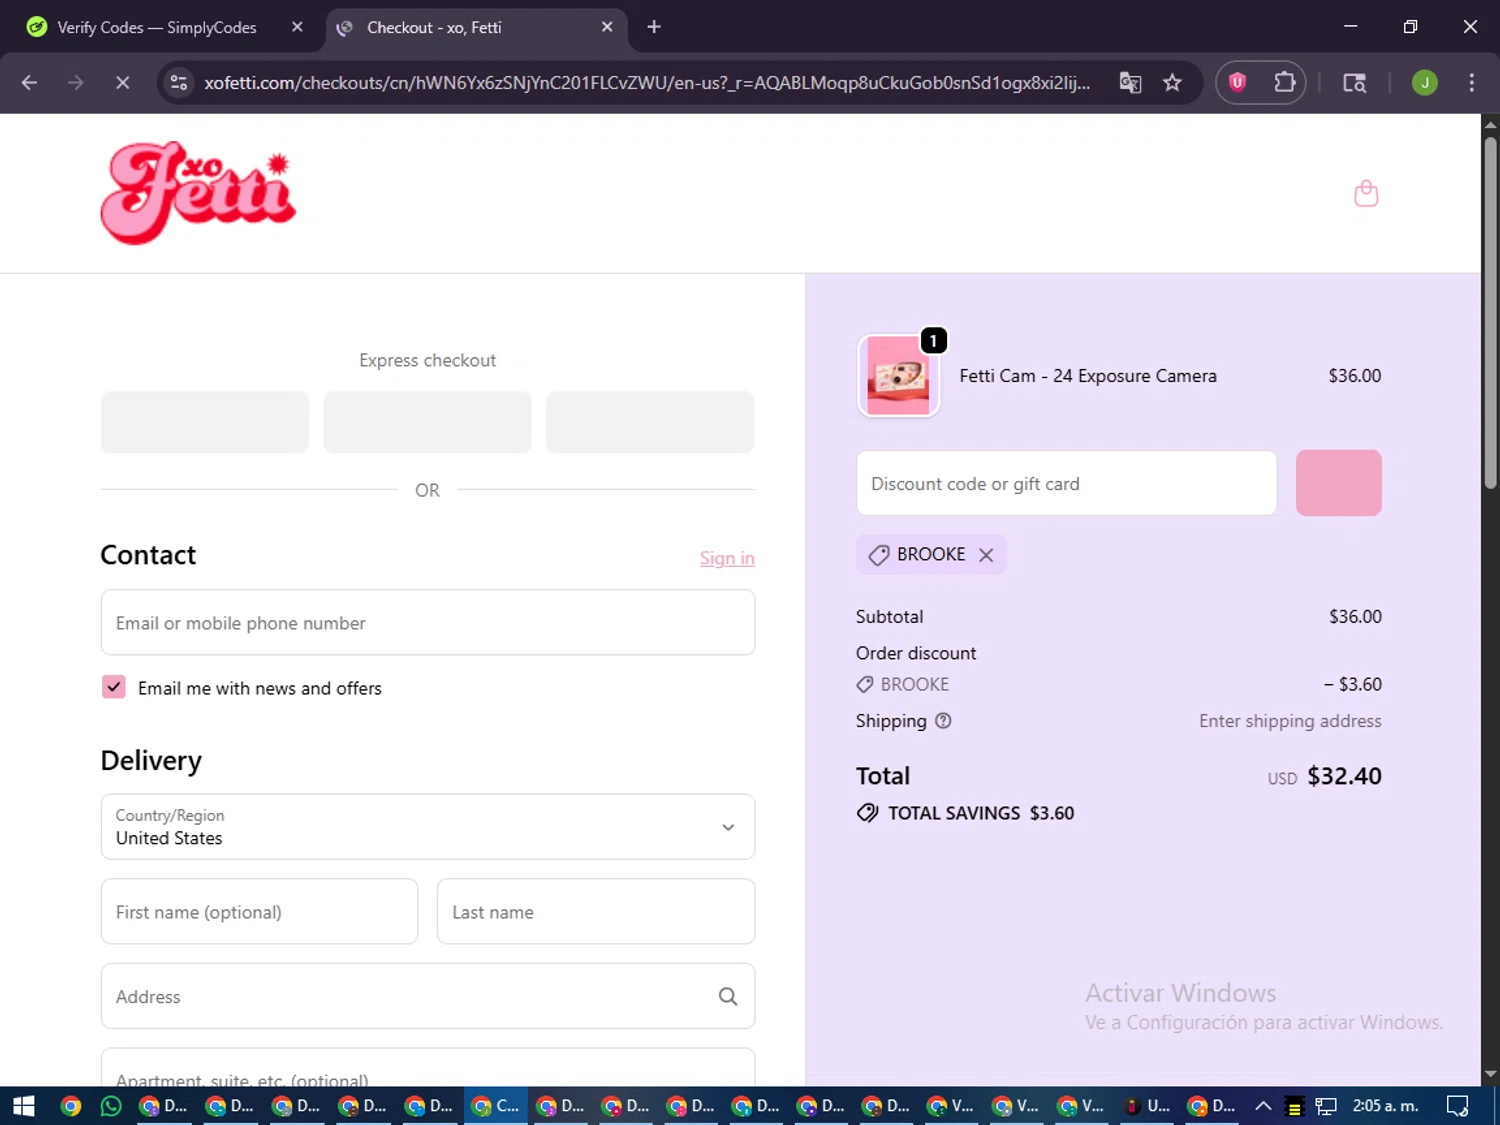
Task: Click the pink apply discount button
Action: 1338,483
